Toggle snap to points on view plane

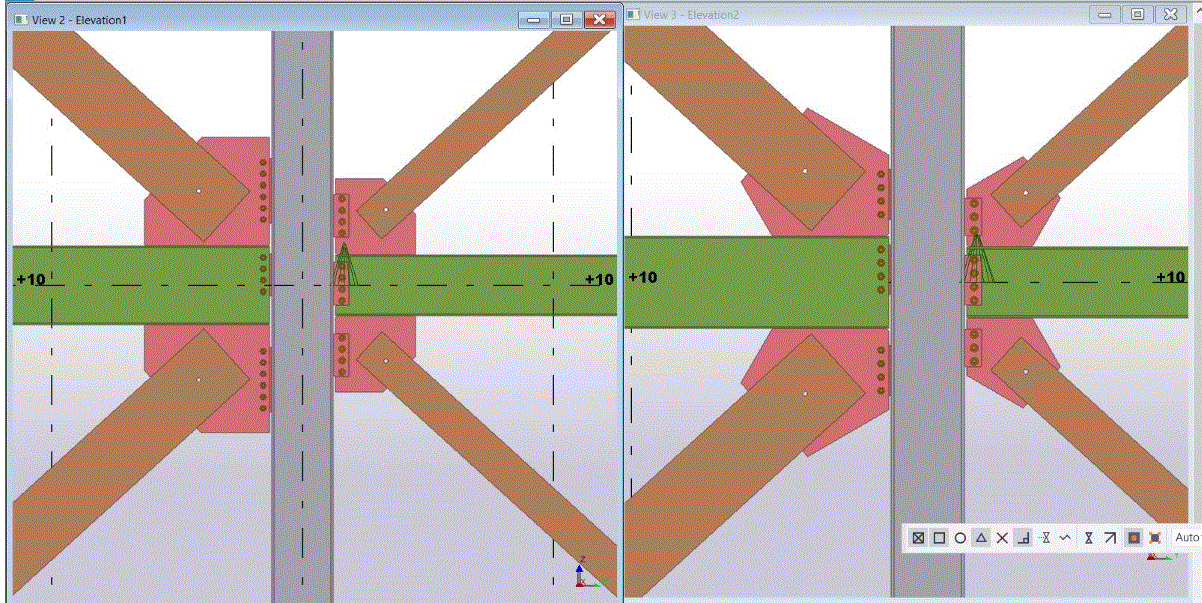click(1134, 539)
